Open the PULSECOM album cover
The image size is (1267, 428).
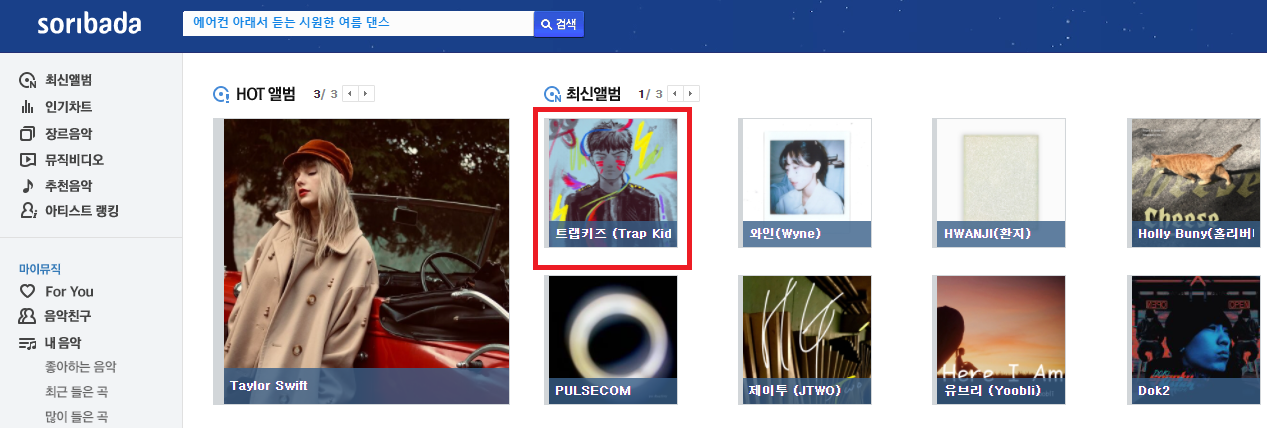click(612, 340)
